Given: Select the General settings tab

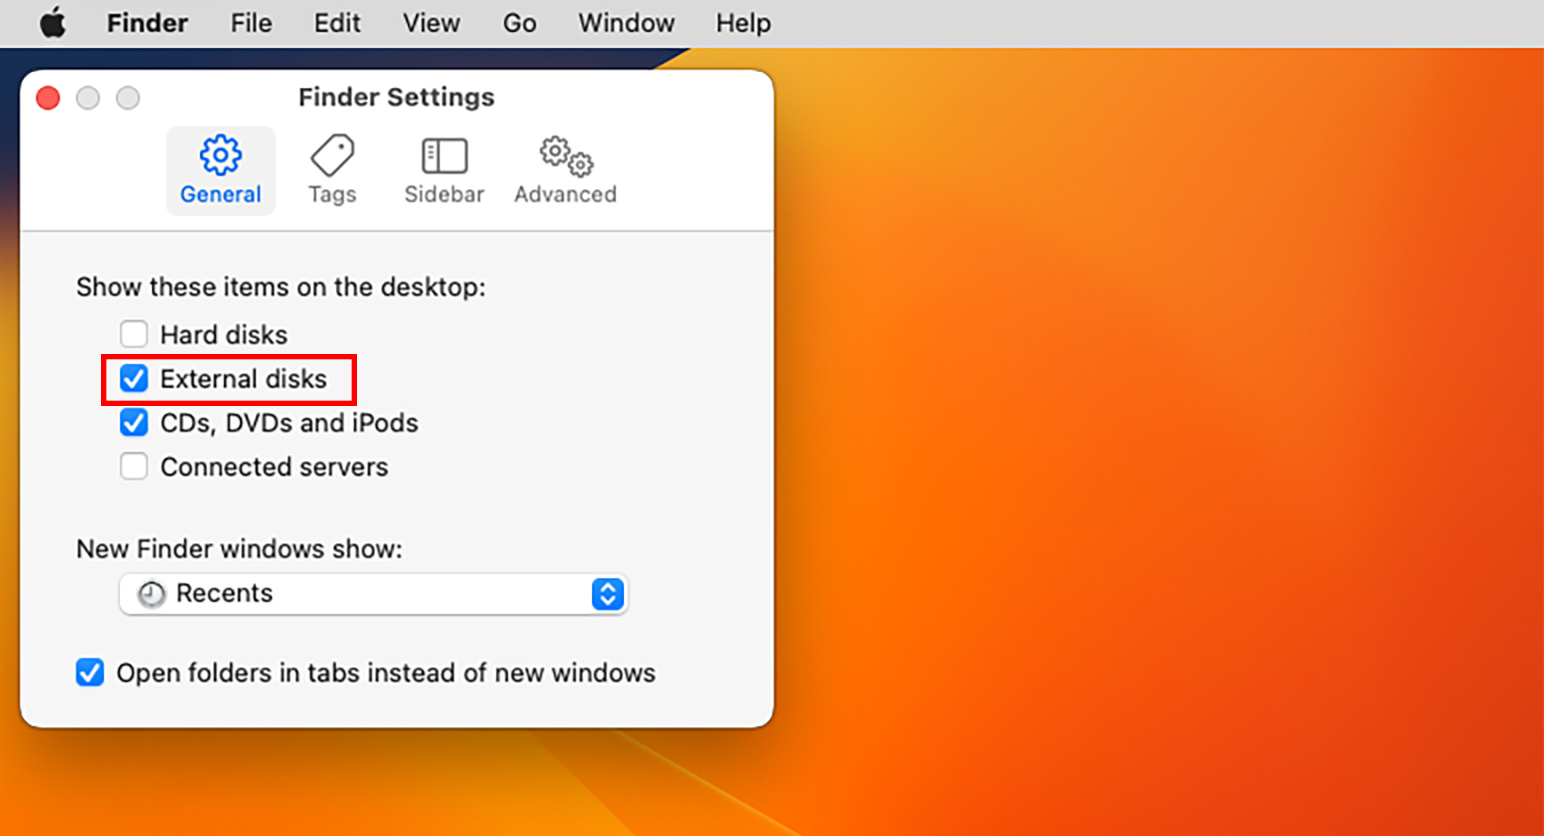Looking at the screenshot, I should (221, 171).
